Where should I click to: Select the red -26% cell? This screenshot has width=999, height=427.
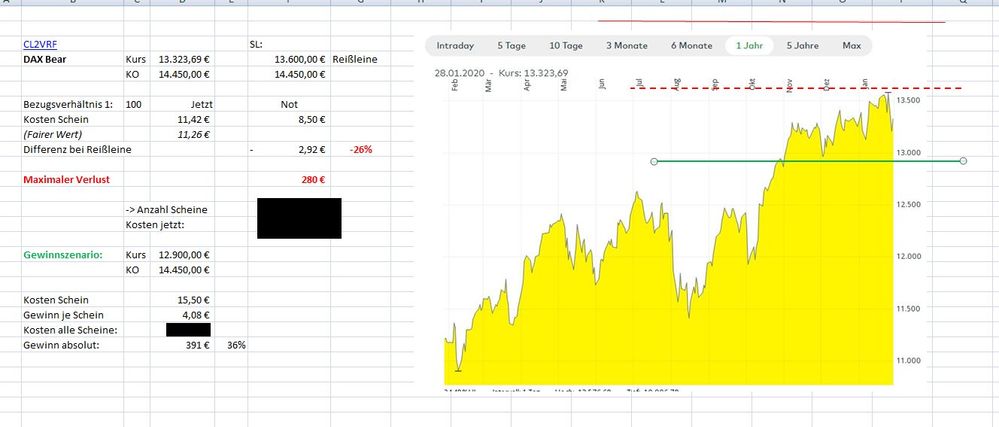click(361, 150)
